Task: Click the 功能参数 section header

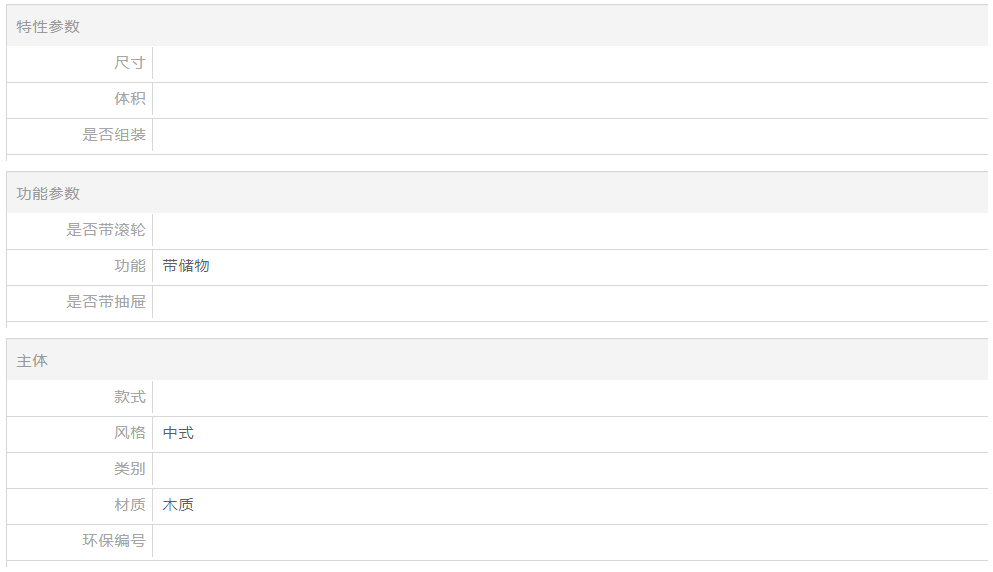Action: [x=48, y=194]
